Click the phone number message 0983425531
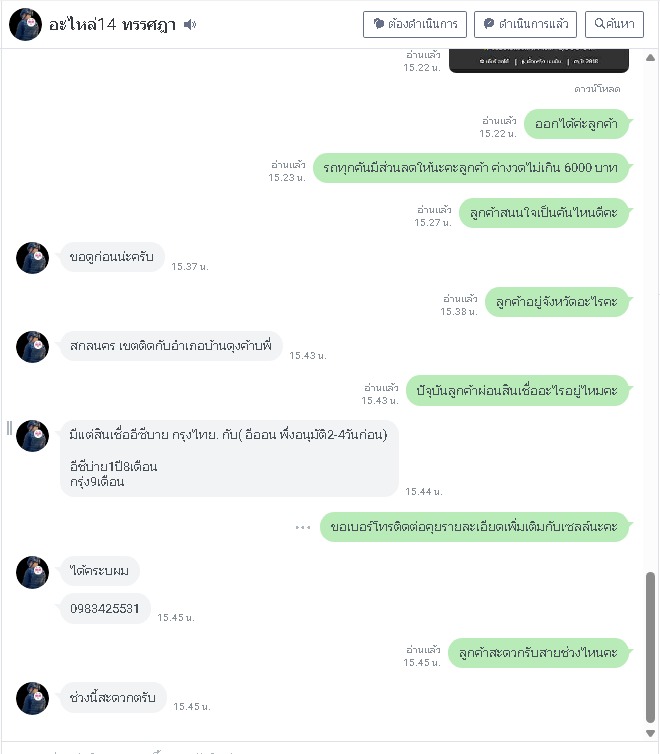Image resolution: width=660 pixels, height=754 pixels. click(x=105, y=609)
